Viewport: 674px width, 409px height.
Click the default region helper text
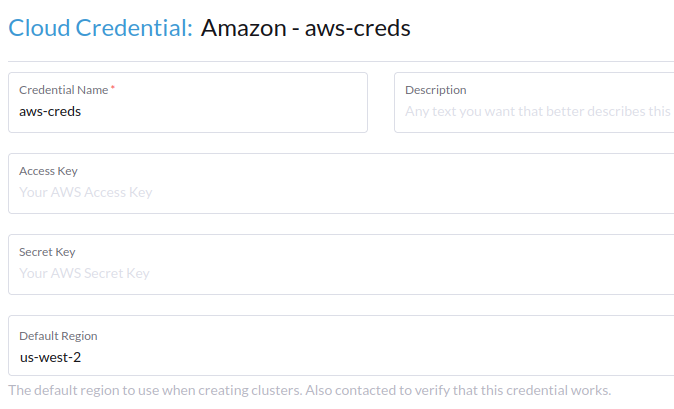pos(309,390)
